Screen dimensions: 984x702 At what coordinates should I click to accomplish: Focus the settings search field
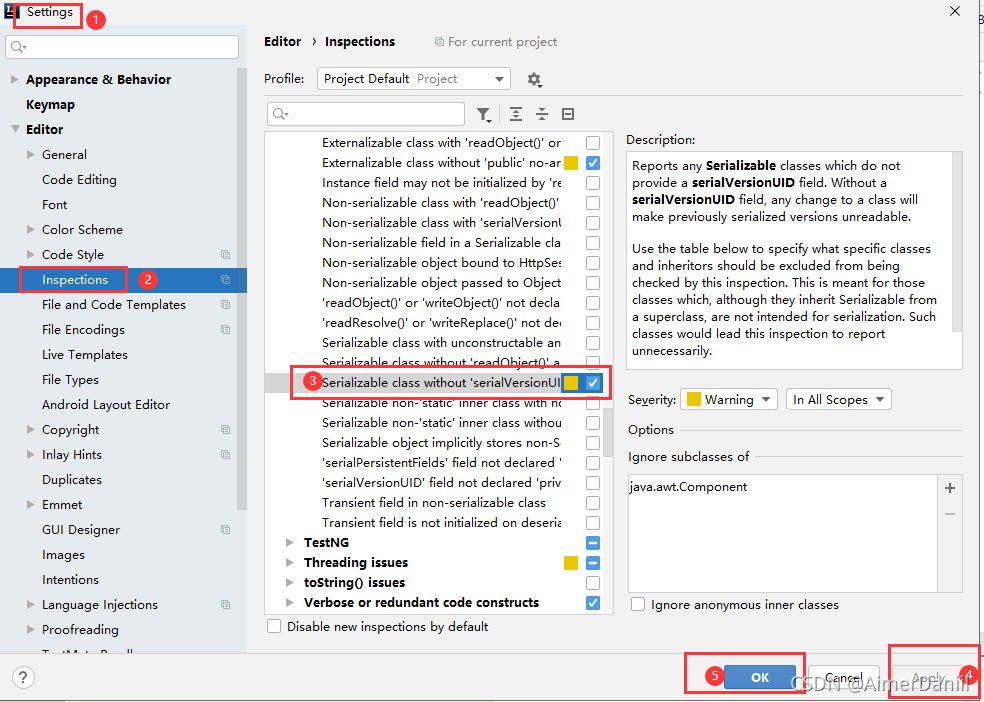(122, 48)
